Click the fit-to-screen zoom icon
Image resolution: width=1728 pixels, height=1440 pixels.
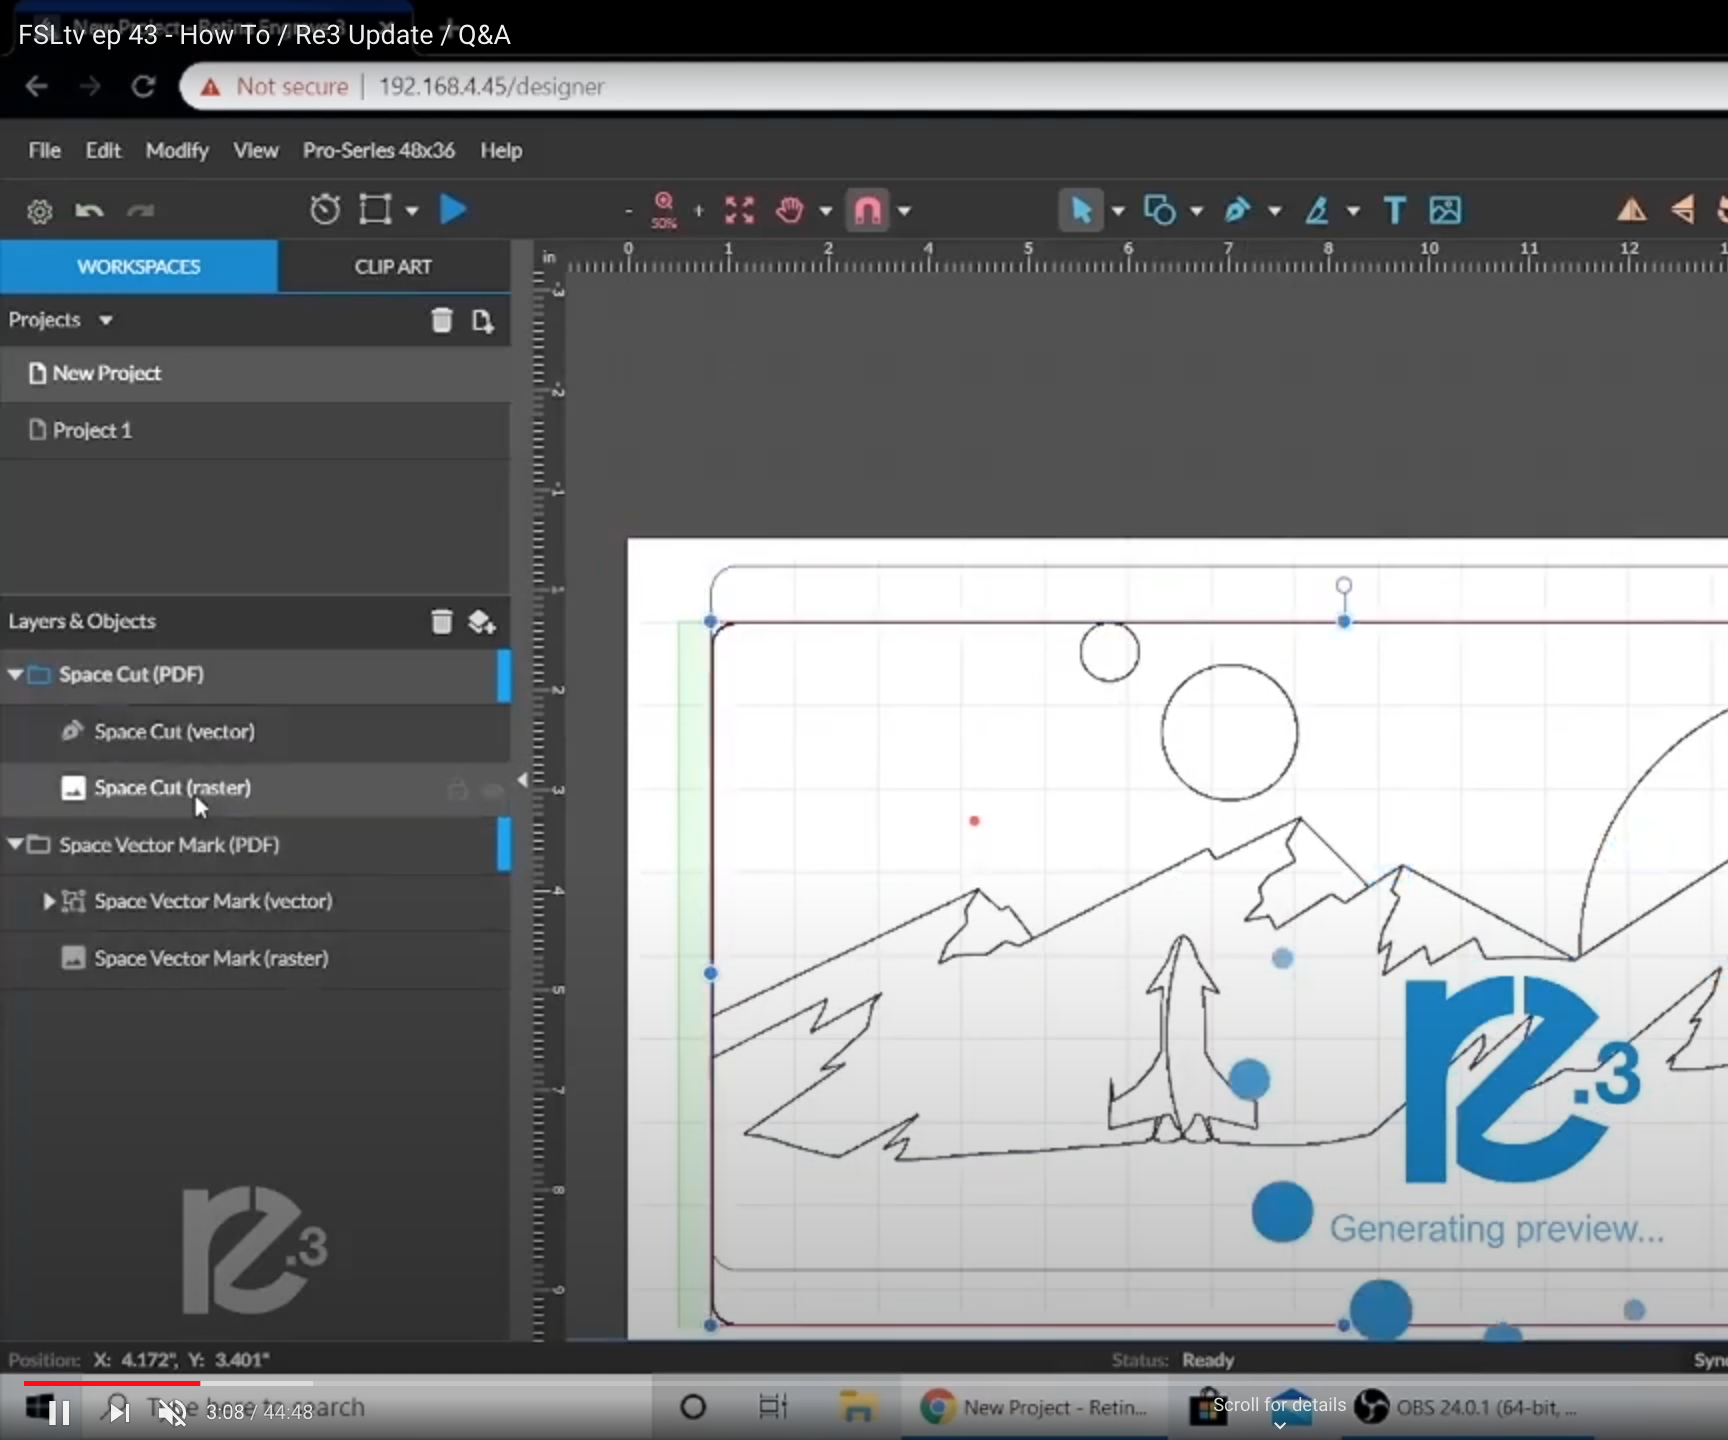[739, 210]
